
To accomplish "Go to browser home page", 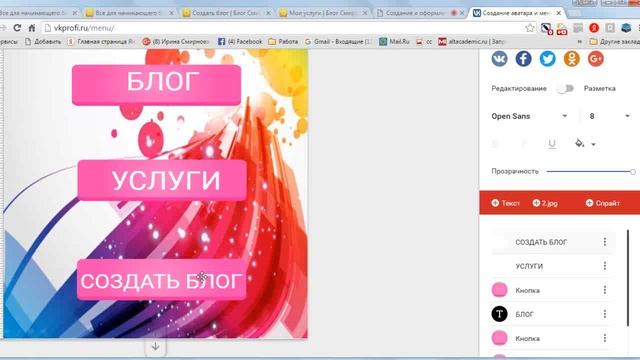I will click(31, 28).
